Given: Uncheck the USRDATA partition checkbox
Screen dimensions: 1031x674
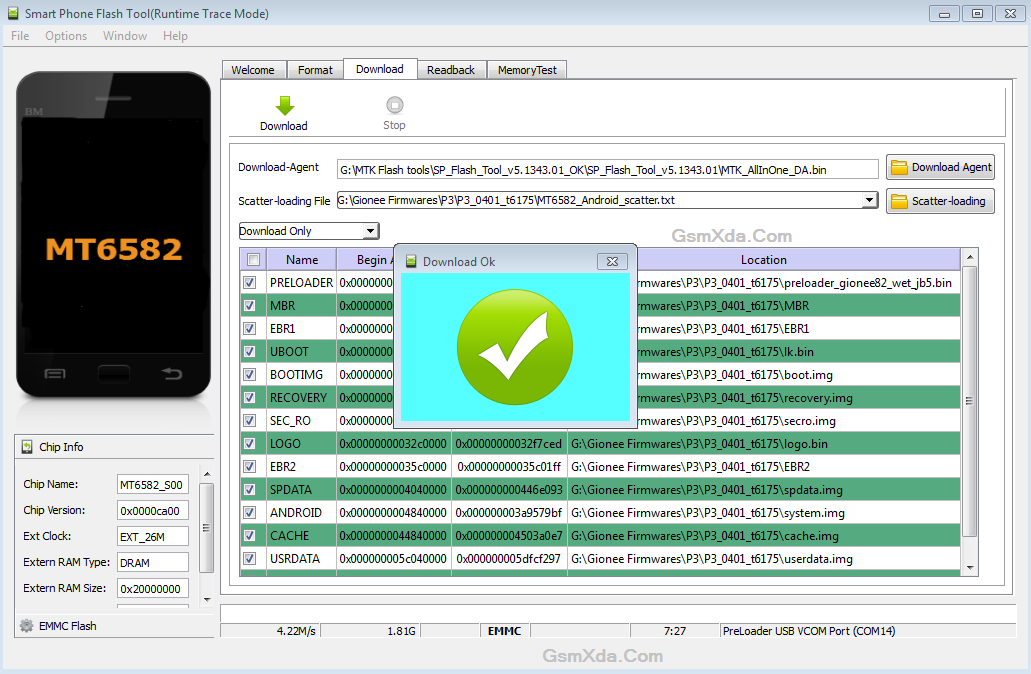Looking at the screenshot, I should click(250, 559).
